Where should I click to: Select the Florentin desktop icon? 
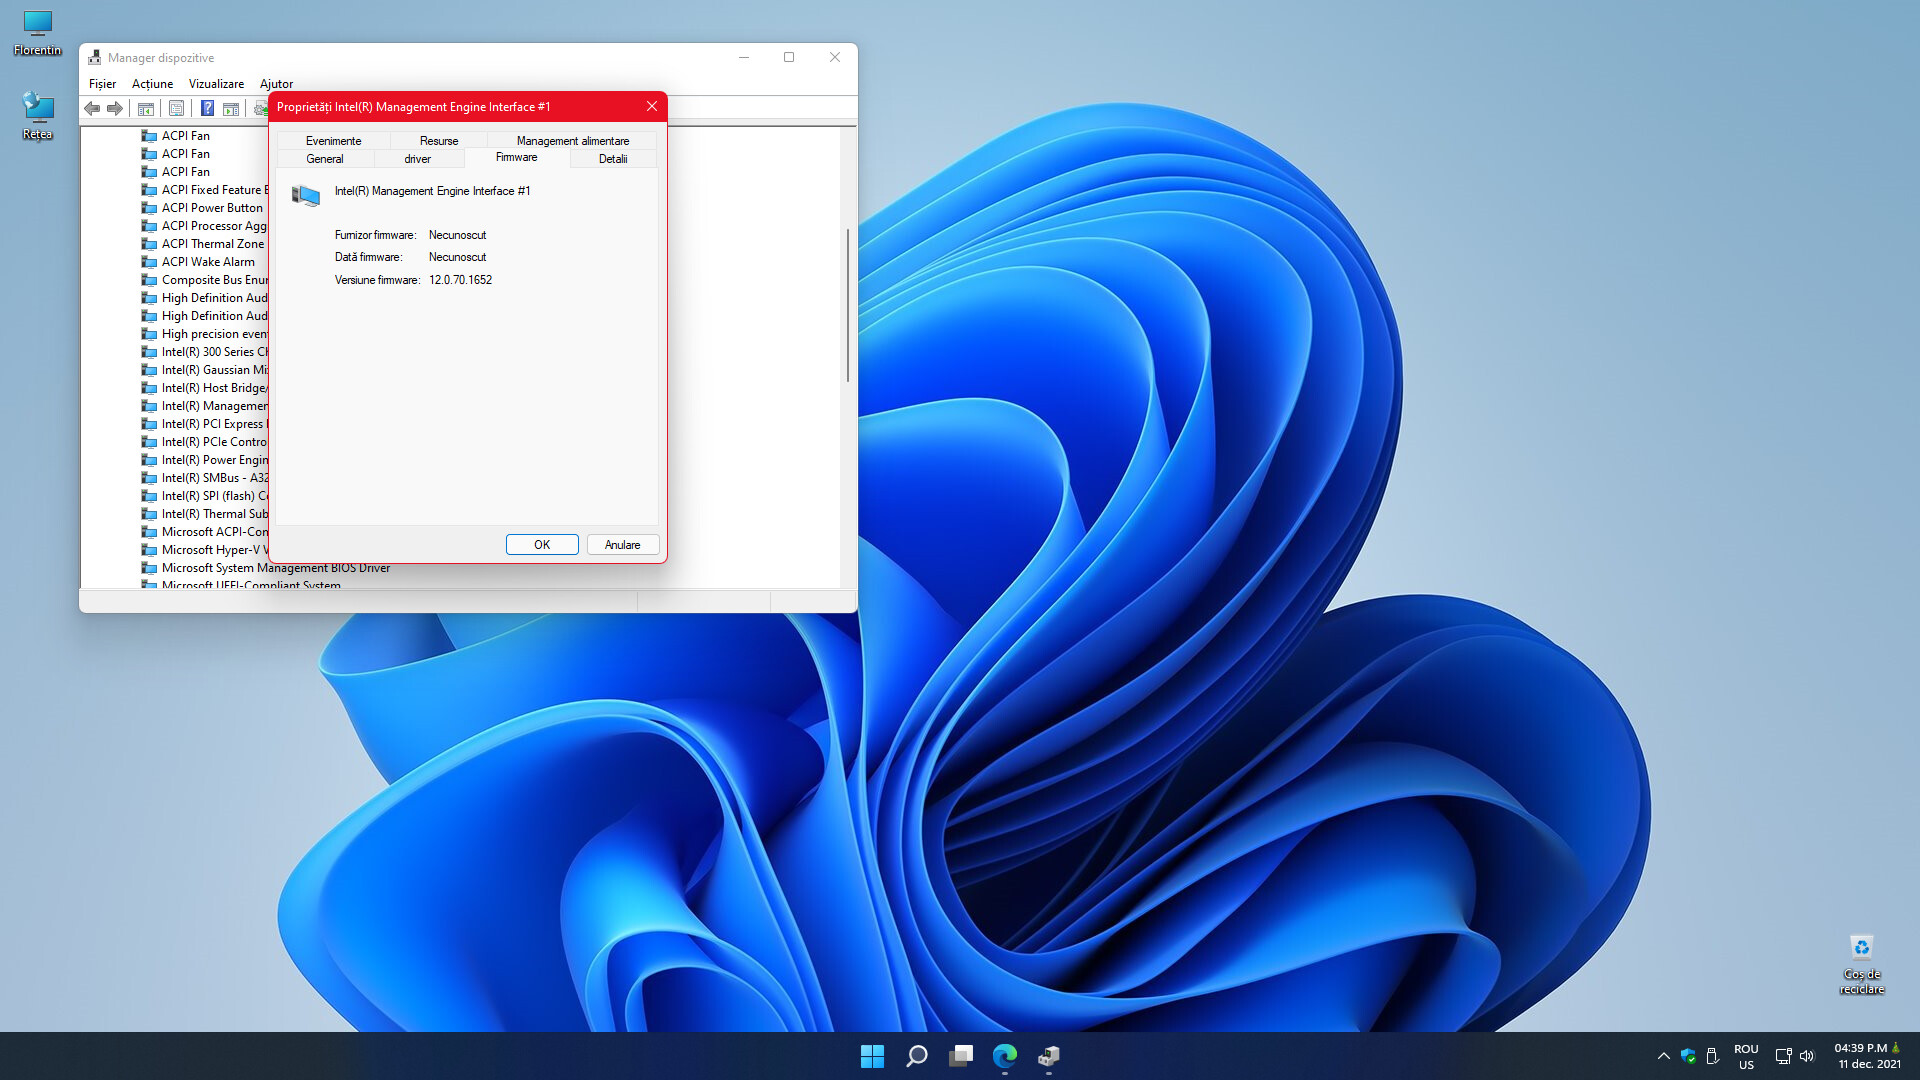[x=38, y=33]
